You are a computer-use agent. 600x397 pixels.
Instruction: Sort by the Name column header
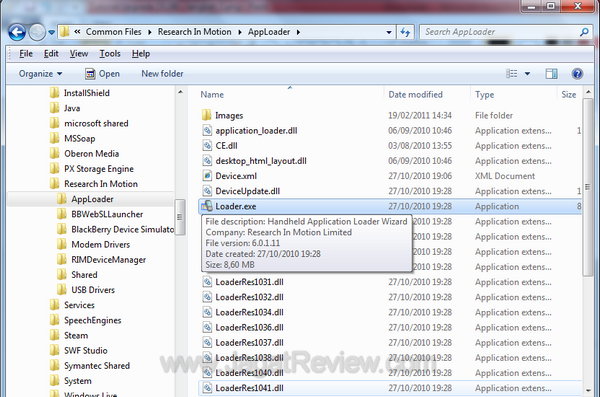(212, 95)
